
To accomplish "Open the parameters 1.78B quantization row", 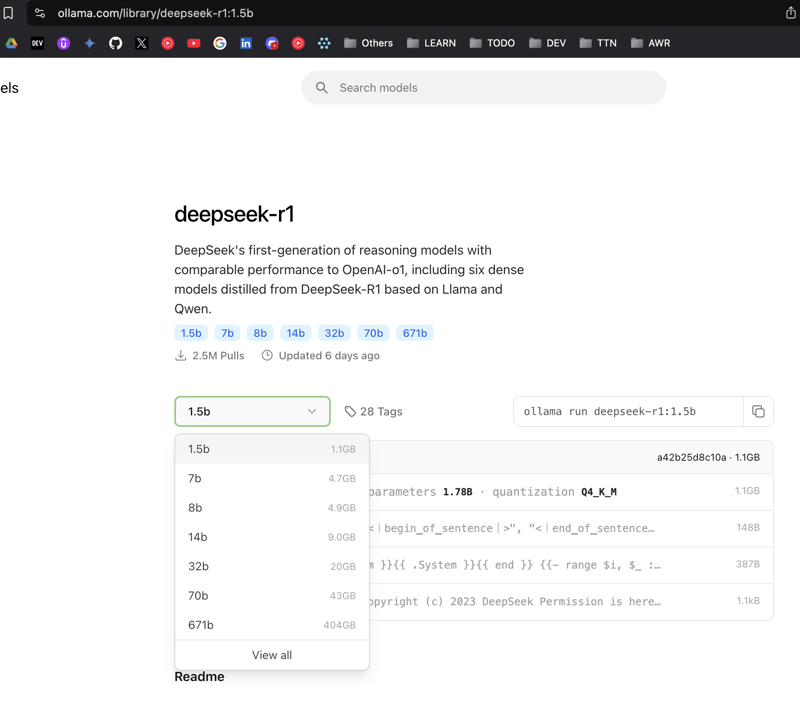I will coord(571,492).
